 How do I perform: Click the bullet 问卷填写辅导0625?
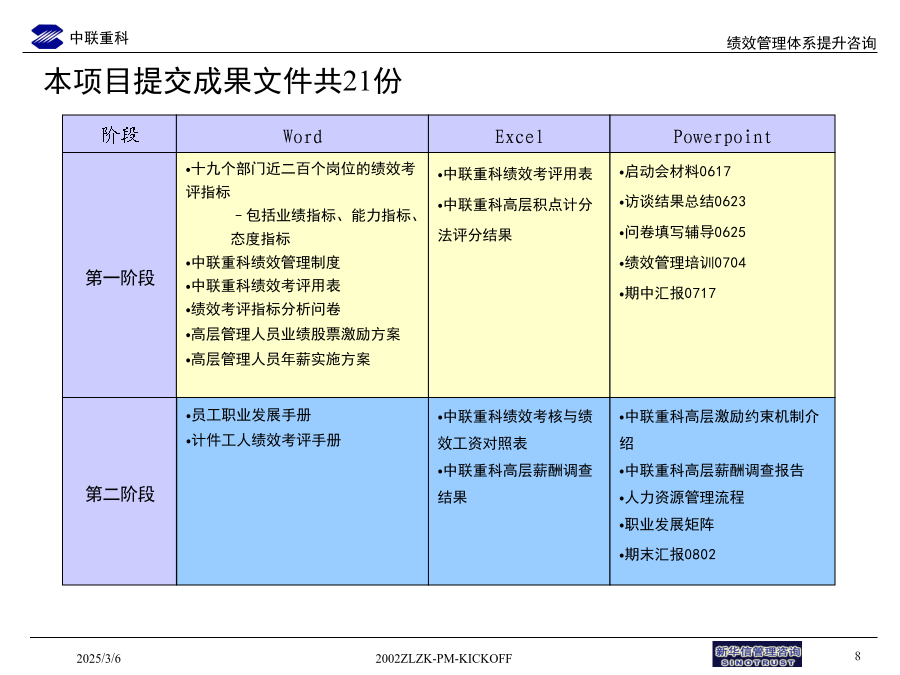(682, 232)
